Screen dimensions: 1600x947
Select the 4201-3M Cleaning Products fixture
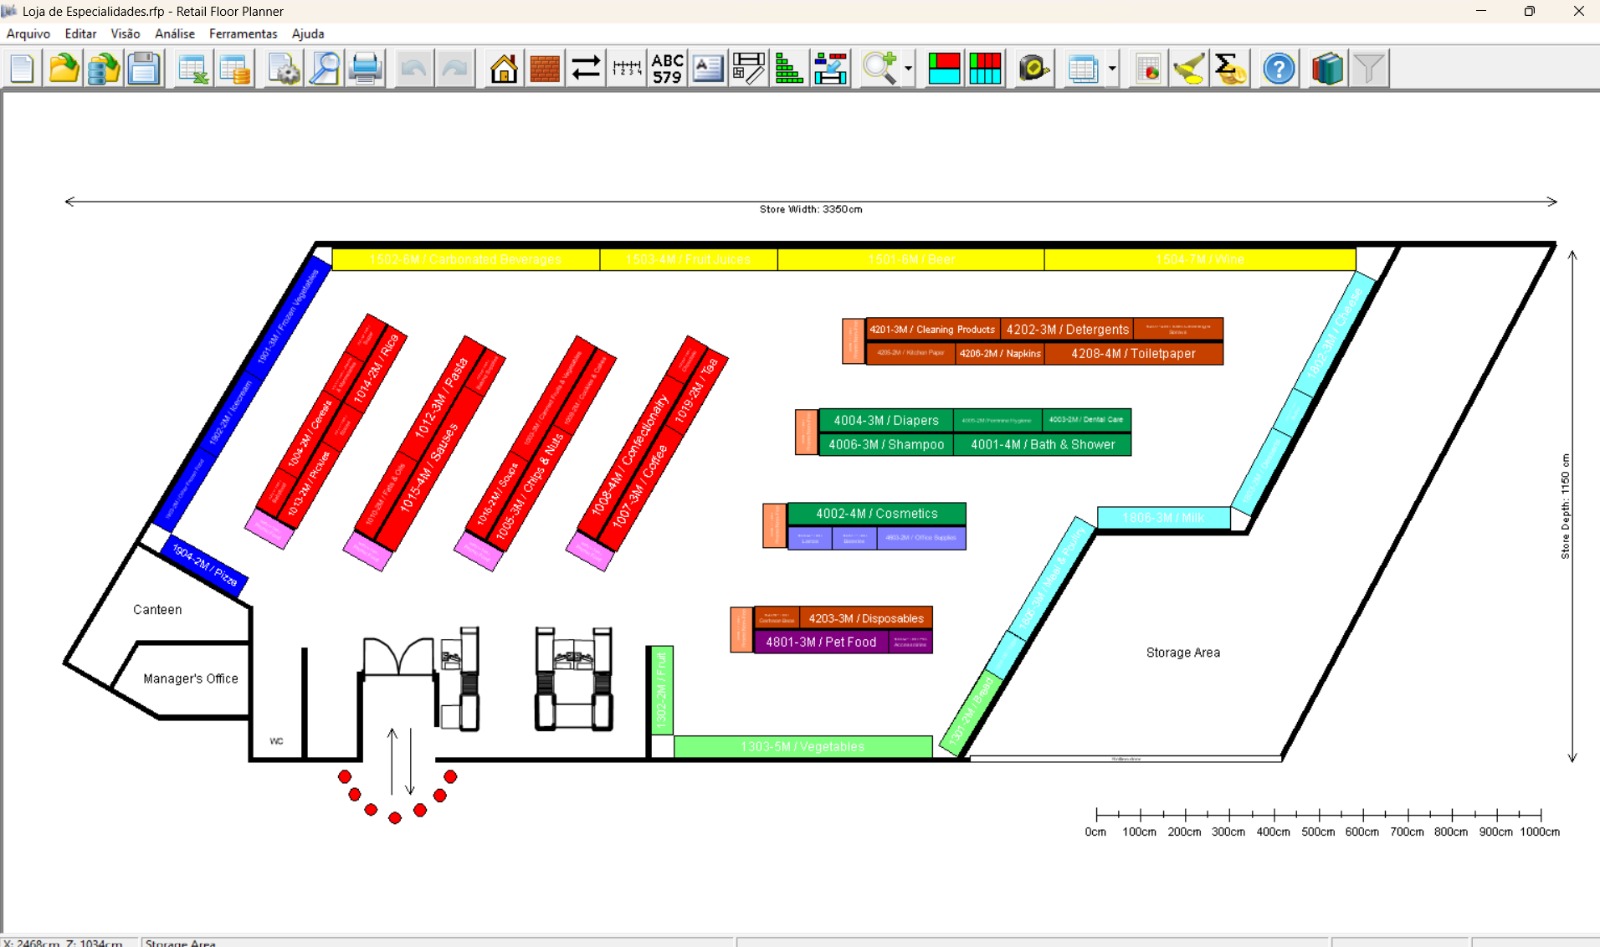(932, 329)
